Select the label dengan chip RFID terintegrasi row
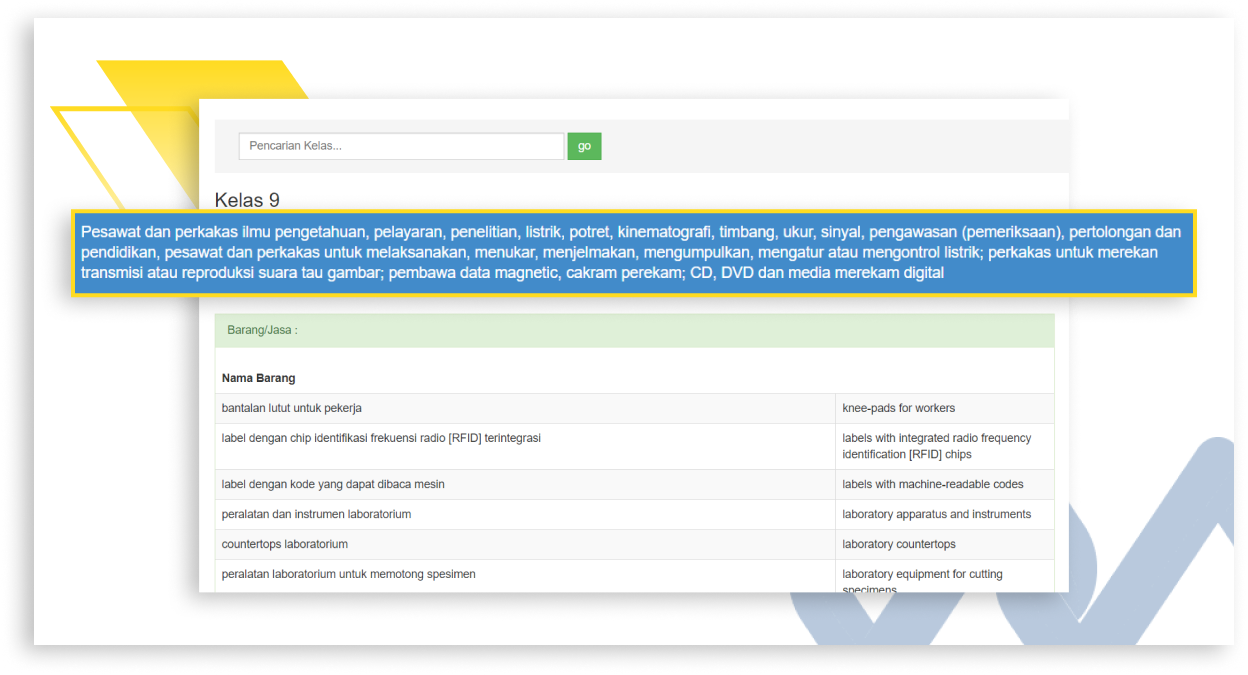 point(381,438)
